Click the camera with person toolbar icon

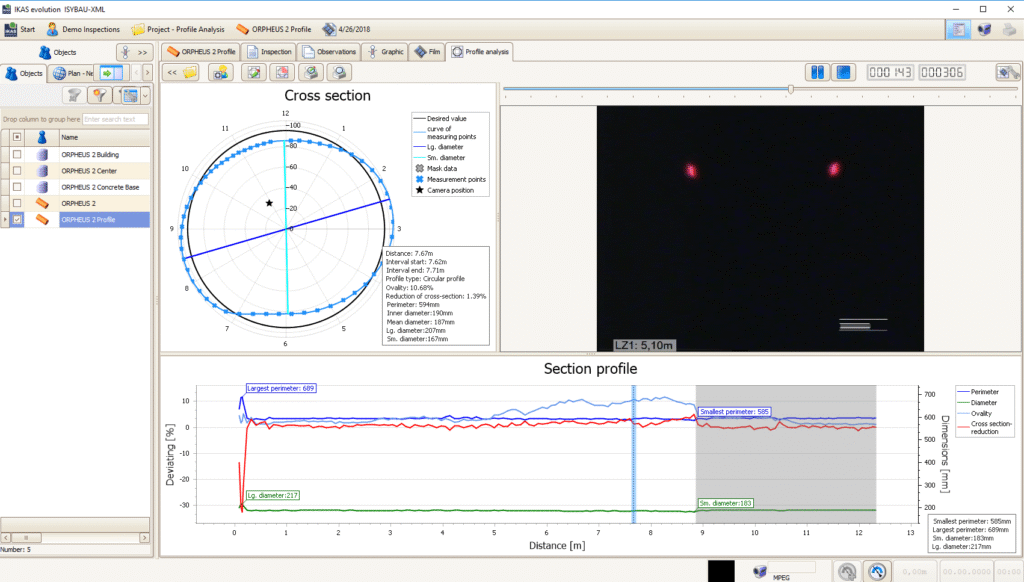221,73
